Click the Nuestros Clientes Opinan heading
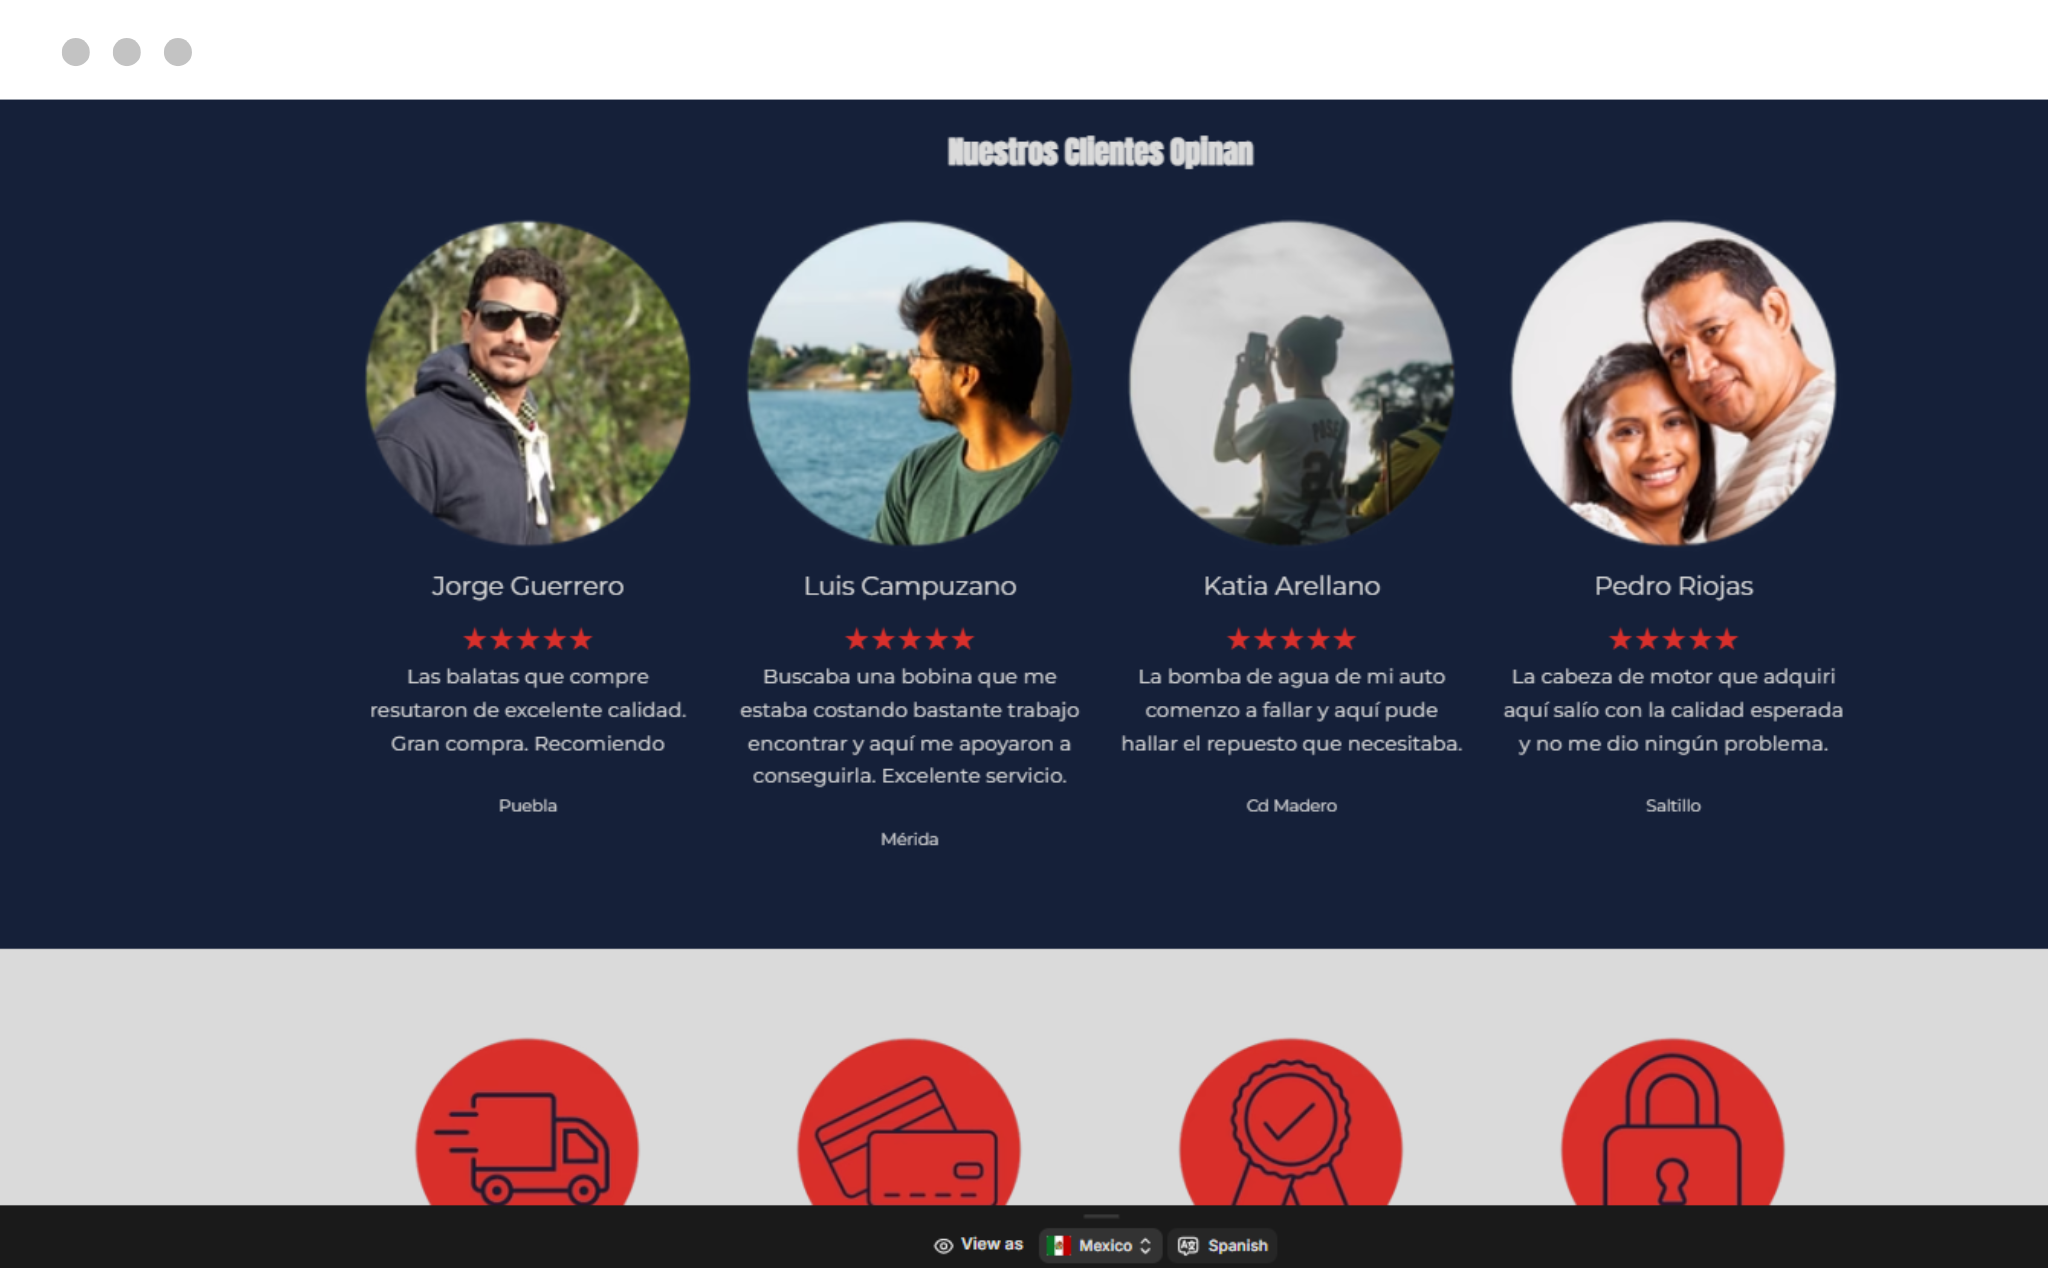The image size is (2048, 1268). coord(1100,152)
